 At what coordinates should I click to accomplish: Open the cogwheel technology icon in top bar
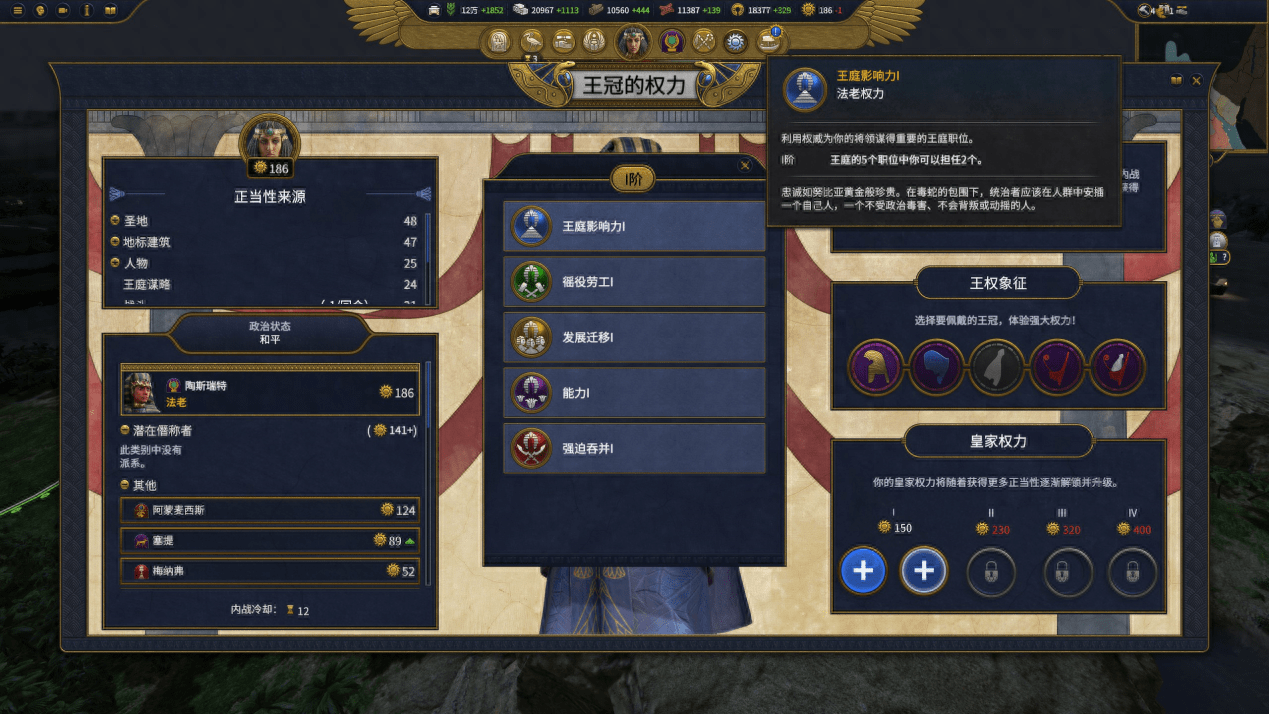tap(737, 41)
